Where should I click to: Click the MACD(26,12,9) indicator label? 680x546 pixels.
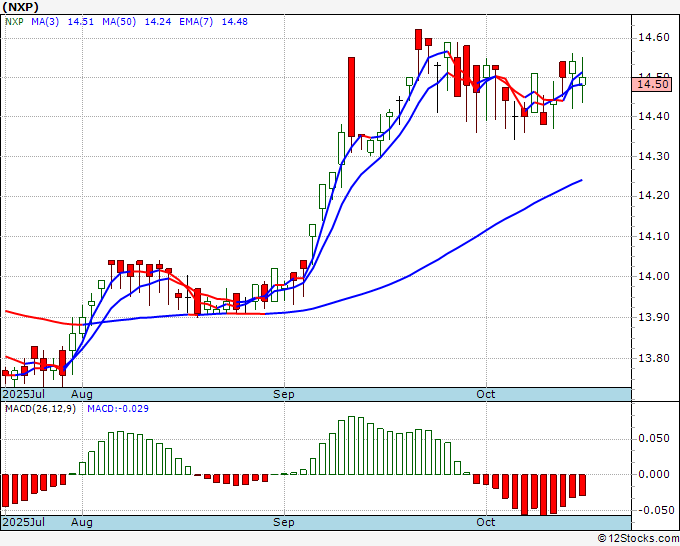40,409
